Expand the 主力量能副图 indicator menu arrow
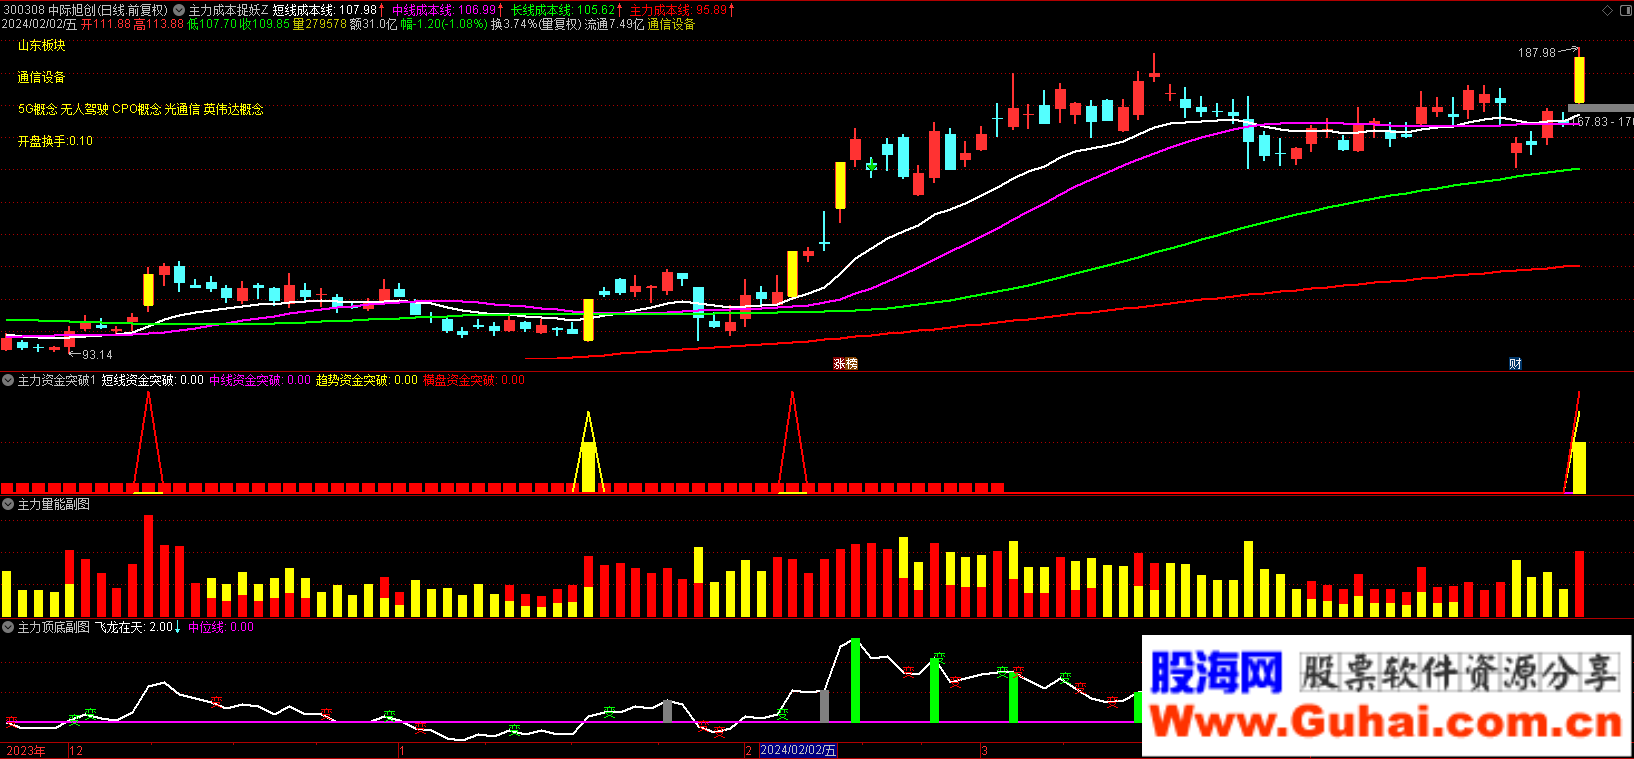The image size is (1634, 759). pyautogui.click(x=8, y=504)
